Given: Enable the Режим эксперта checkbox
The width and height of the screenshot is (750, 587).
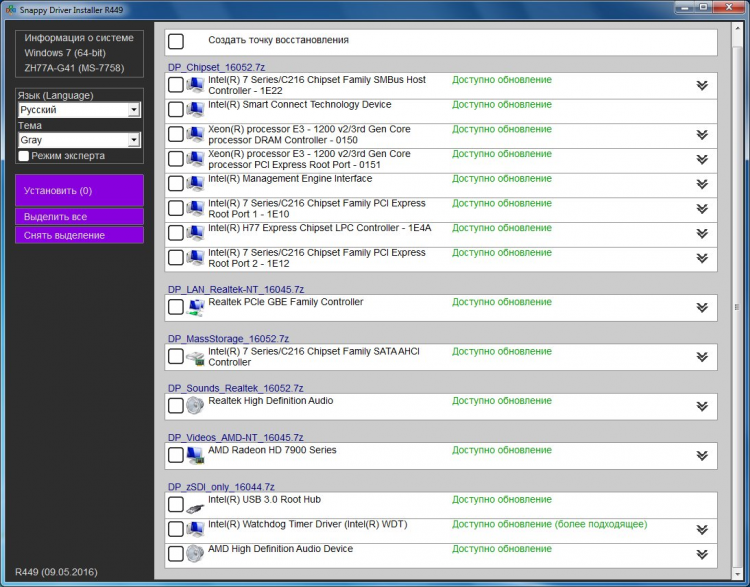Looking at the screenshot, I should tap(23, 156).
